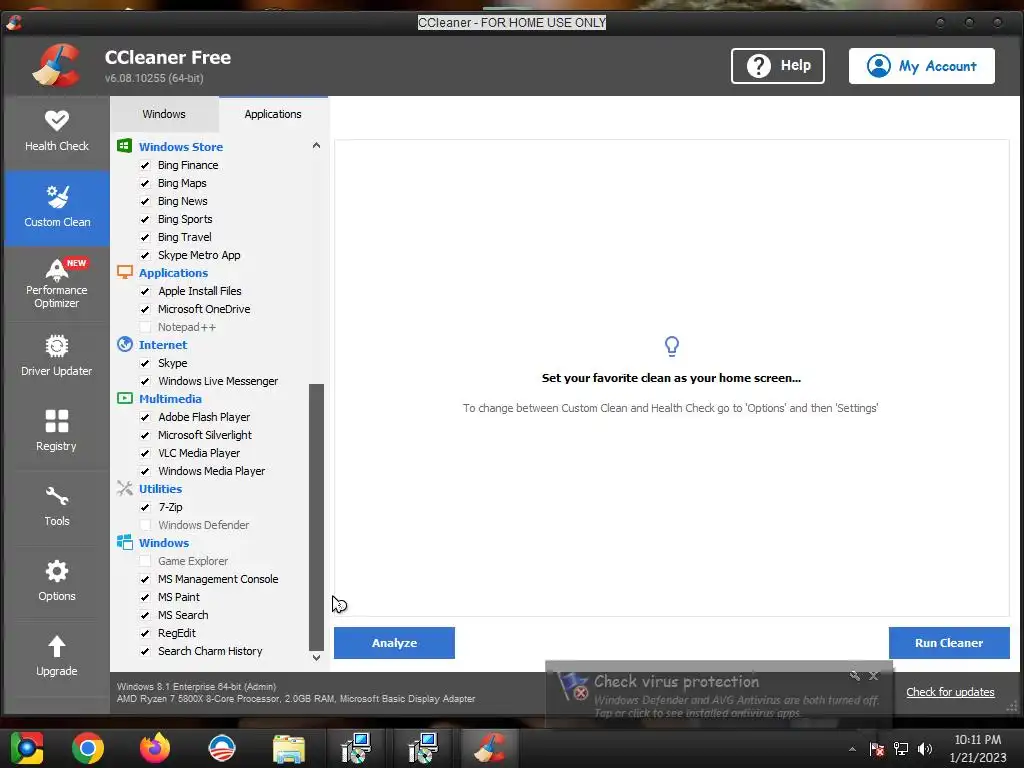Image resolution: width=1024 pixels, height=768 pixels.
Task: Uncheck Adobe Flash Player
Action: 145,417
